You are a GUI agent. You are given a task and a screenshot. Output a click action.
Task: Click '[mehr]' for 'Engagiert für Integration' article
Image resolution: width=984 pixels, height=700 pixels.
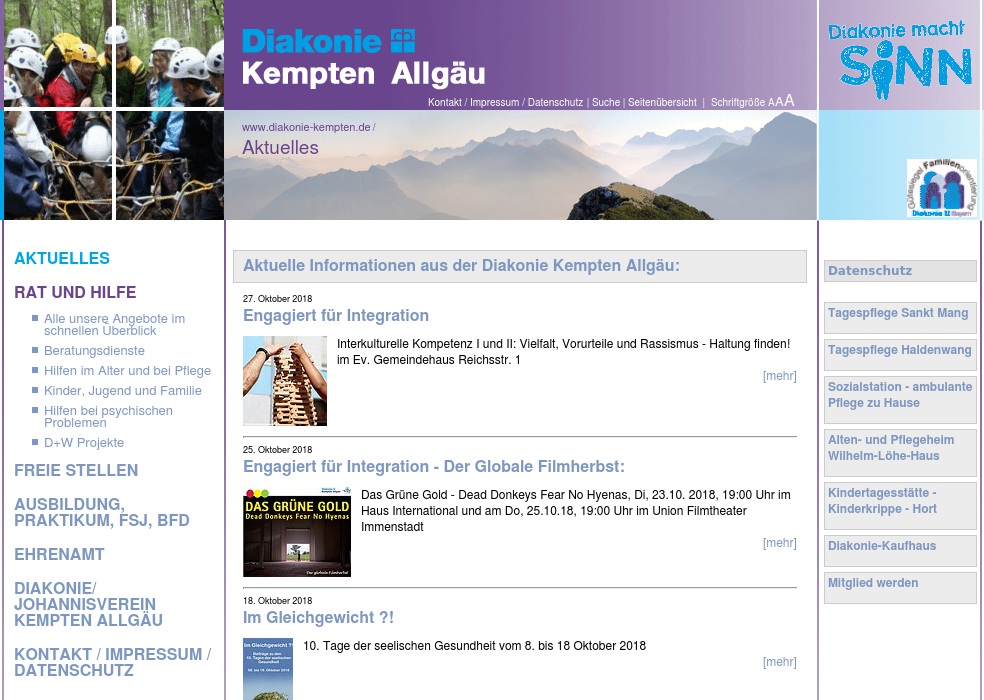[779, 376]
